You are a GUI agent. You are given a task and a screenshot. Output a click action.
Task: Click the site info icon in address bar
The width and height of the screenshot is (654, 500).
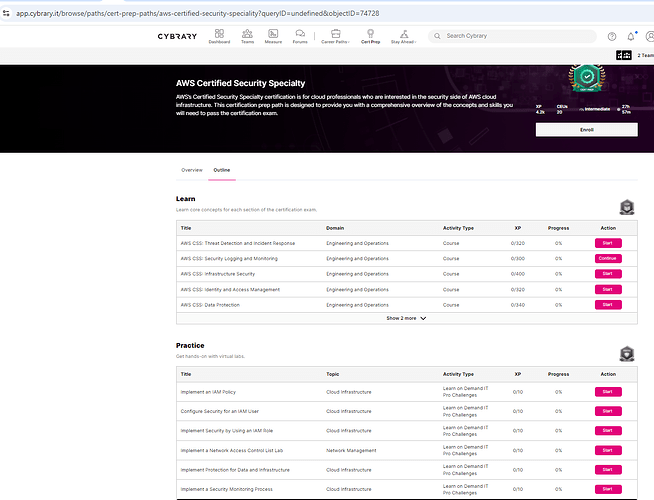pos(8,13)
